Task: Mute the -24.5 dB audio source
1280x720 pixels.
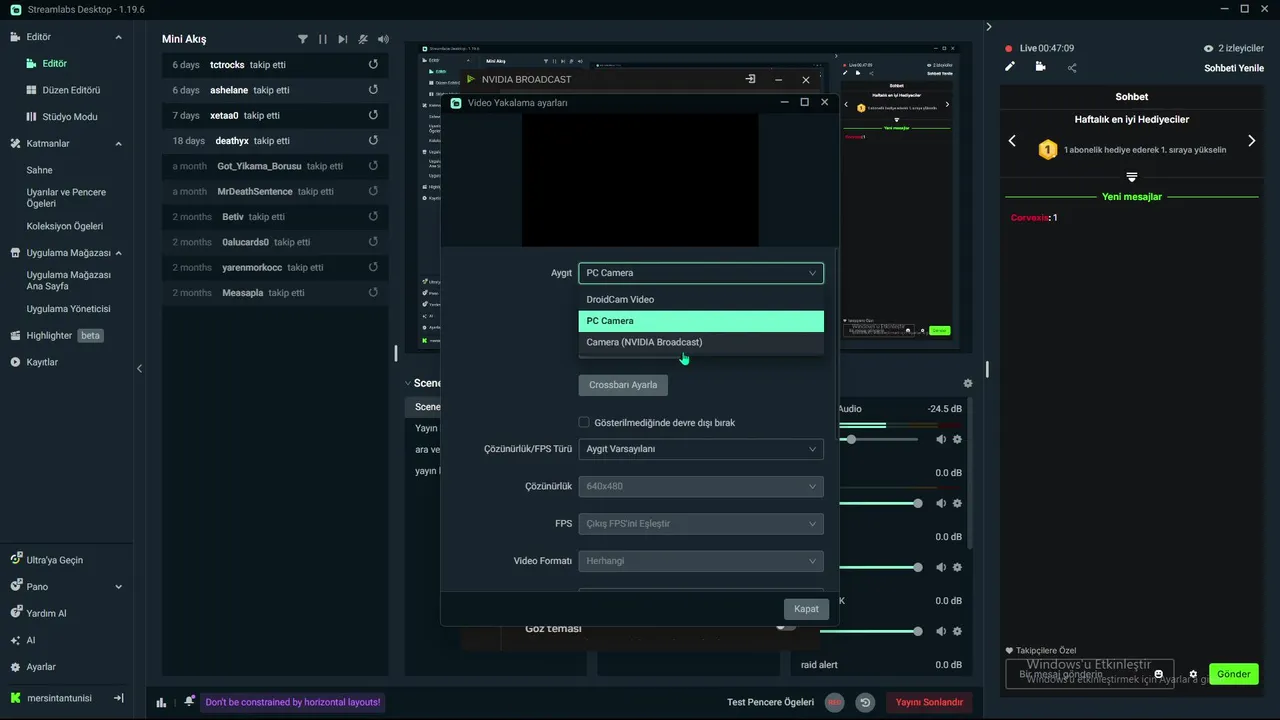Action: pyautogui.click(x=941, y=439)
